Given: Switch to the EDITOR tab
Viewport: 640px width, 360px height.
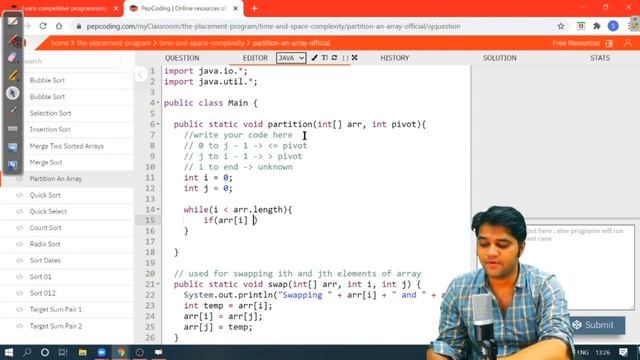Looking at the screenshot, I should (x=255, y=58).
